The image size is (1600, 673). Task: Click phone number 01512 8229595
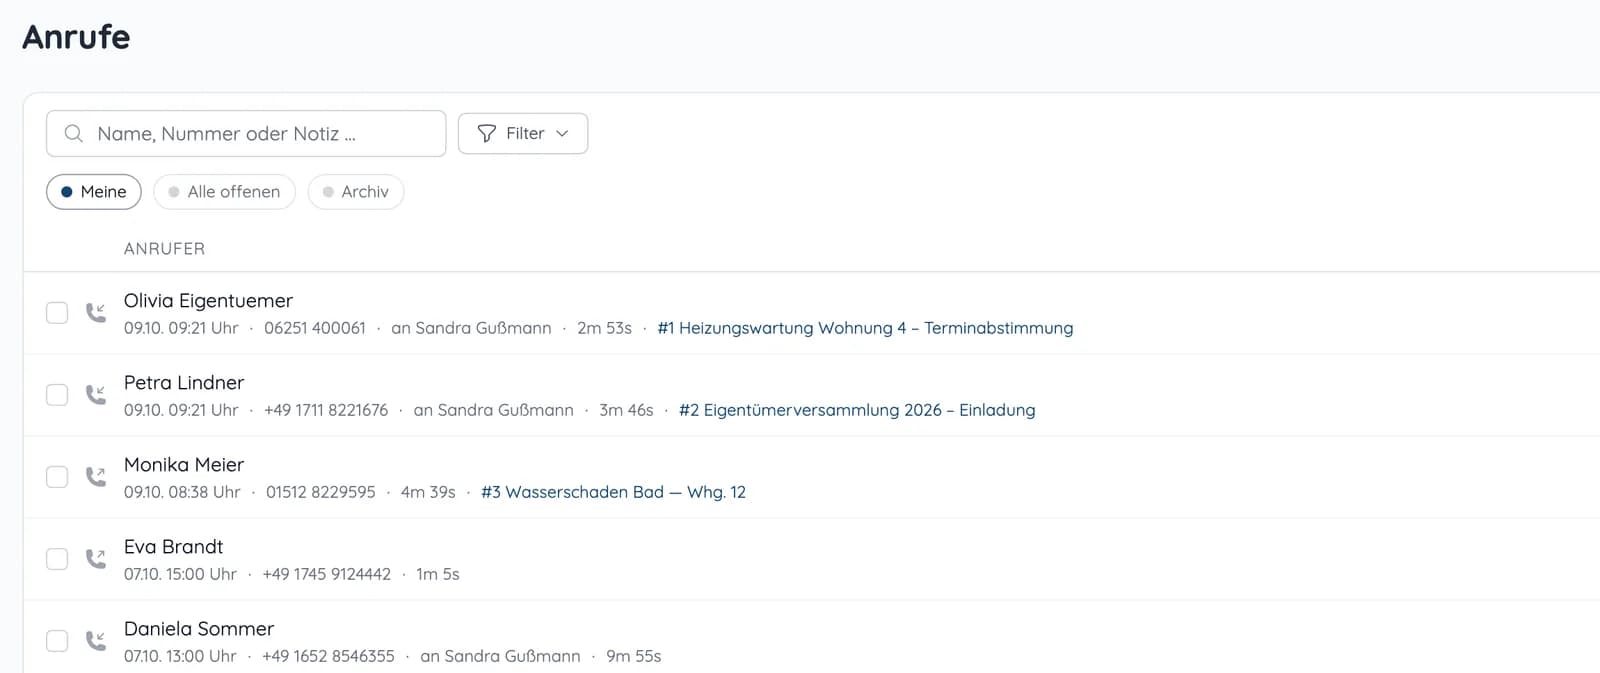pyautogui.click(x=321, y=492)
